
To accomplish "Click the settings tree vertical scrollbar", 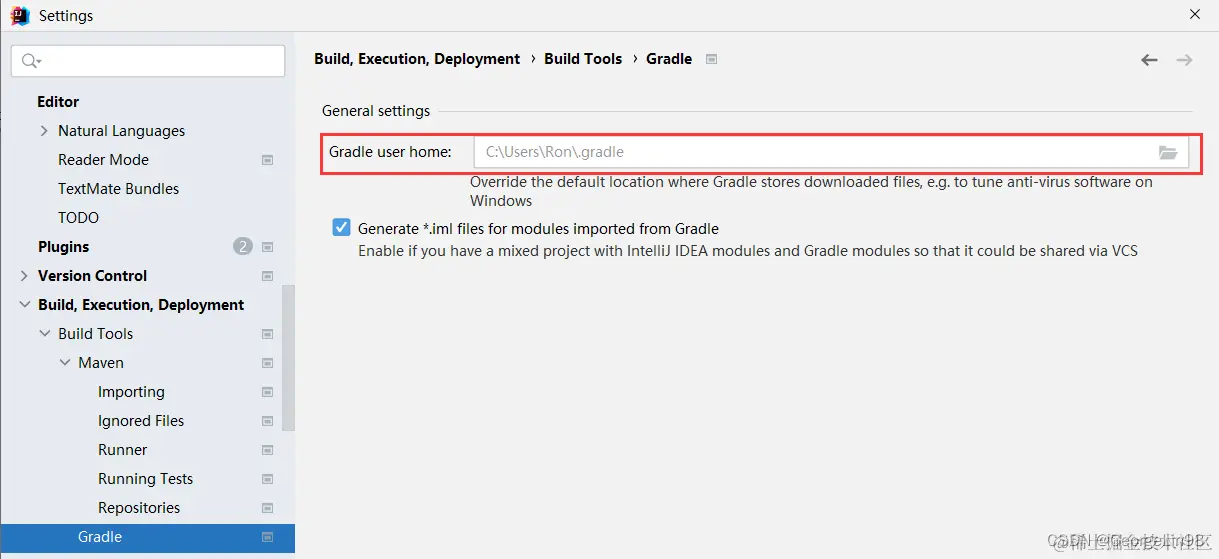I will 288,357.
